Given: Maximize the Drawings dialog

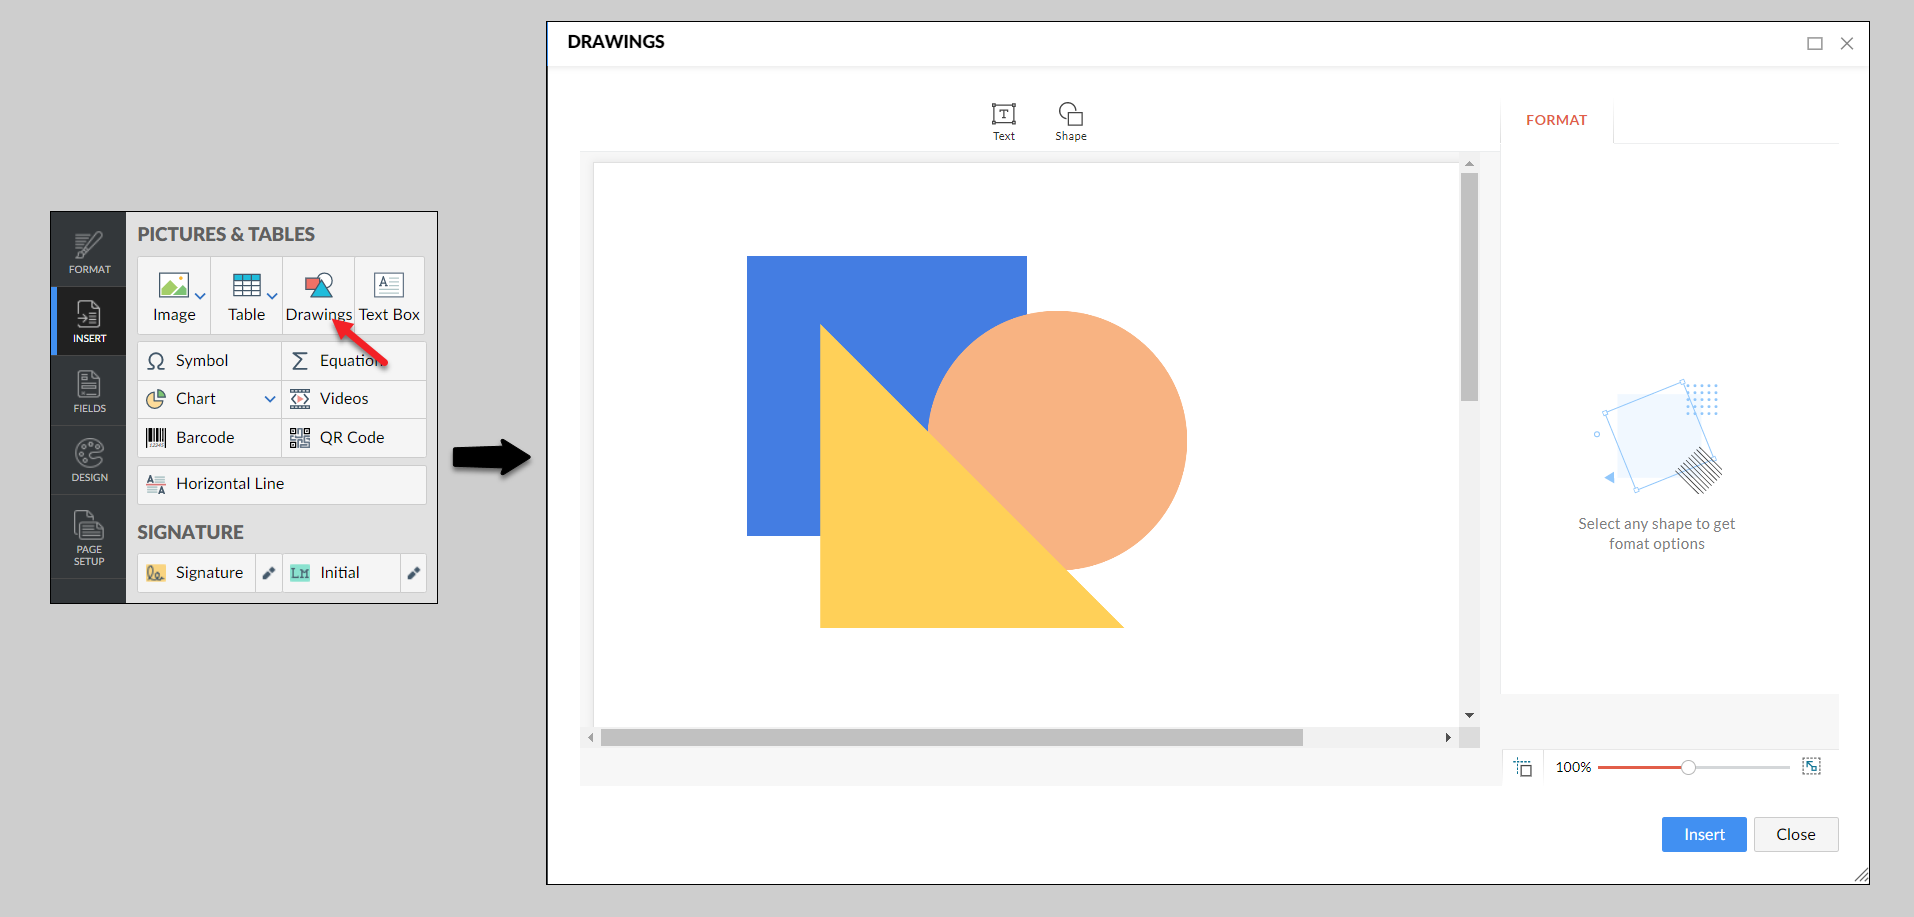Looking at the screenshot, I should pyautogui.click(x=1815, y=44).
